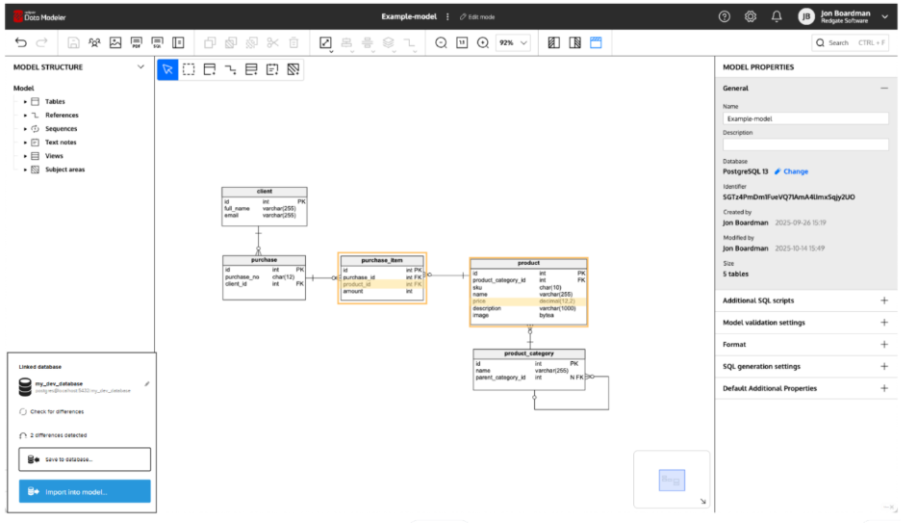Screen dimensions: 901x523
Task: Open settings gear in top bar
Action: point(750,17)
